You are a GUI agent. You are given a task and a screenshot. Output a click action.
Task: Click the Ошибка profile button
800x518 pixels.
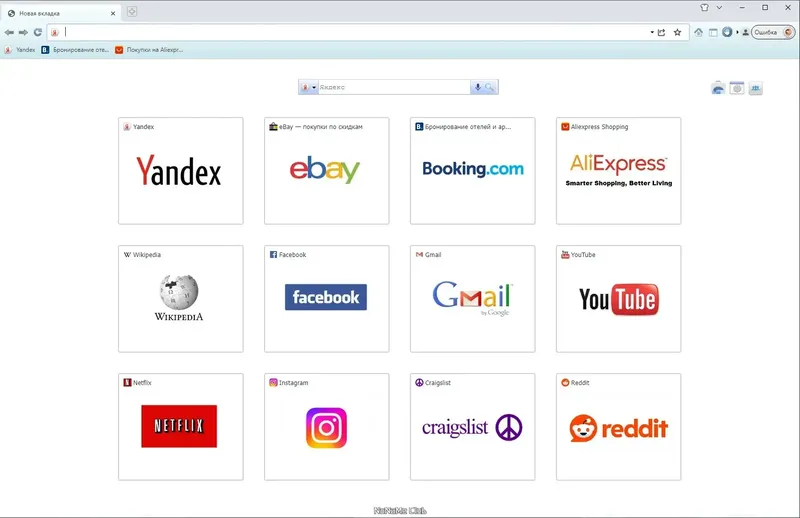(x=773, y=32)
